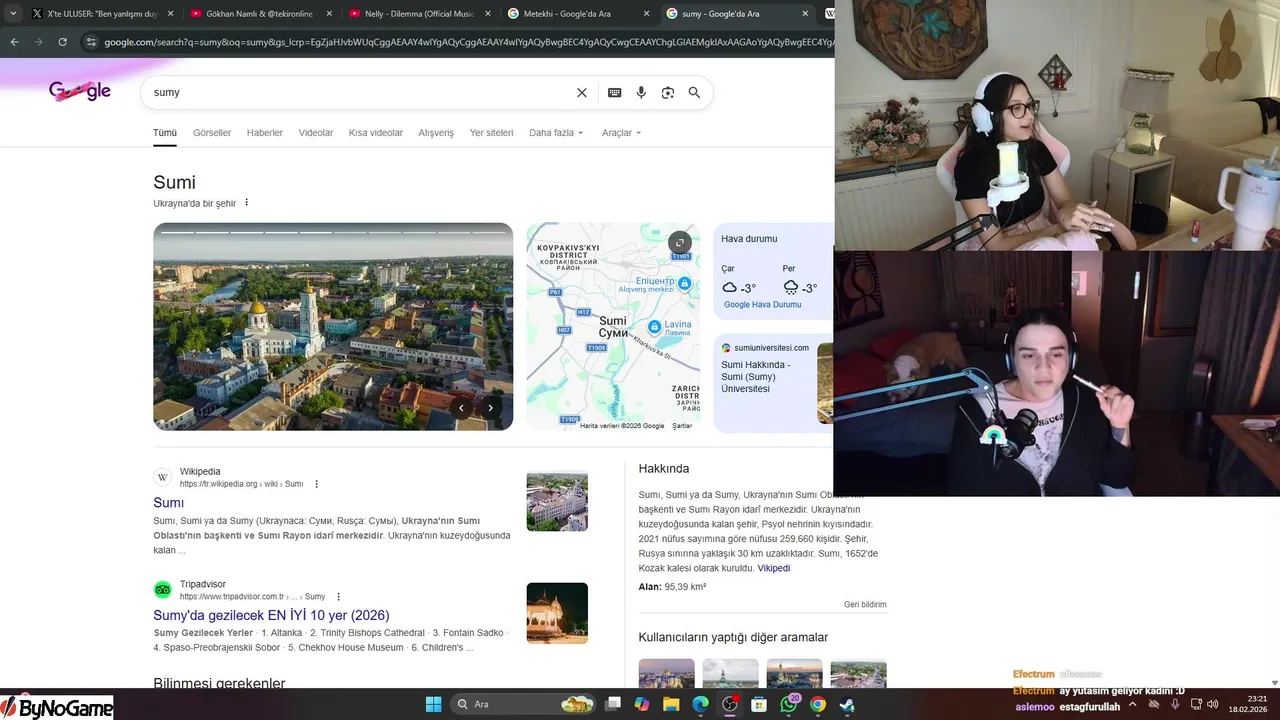Screen dimensions: 1280x720
Task: Open more options for the Tripadvisor result
Action: tap(339, 597)
